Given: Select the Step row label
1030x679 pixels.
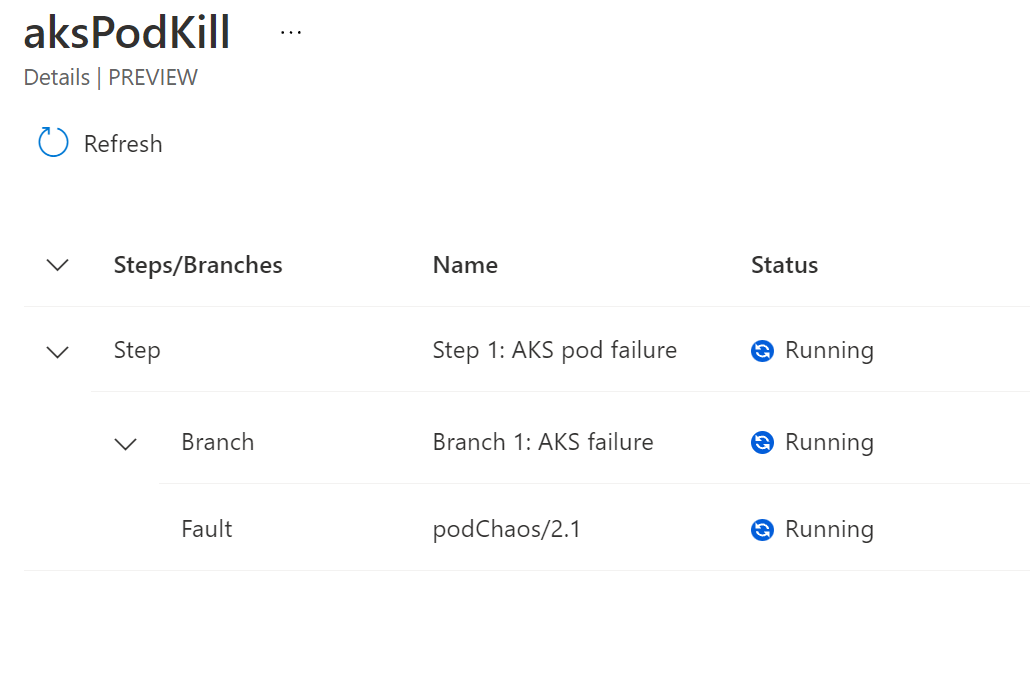Looking at the screenshot, I should pos(137,351).
